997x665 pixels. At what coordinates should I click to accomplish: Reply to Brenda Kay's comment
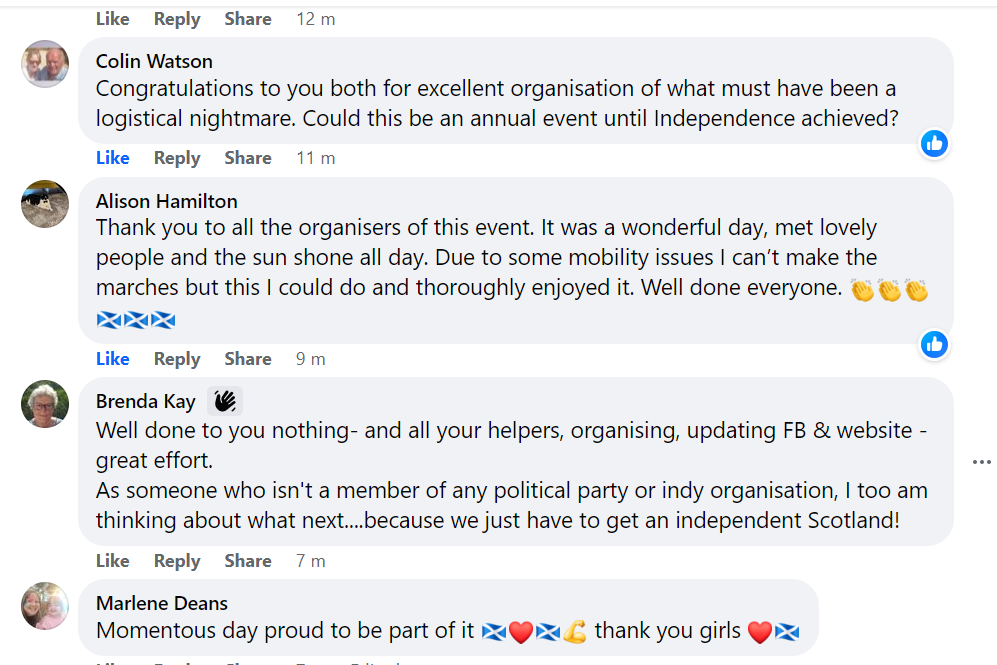[177, 561]
